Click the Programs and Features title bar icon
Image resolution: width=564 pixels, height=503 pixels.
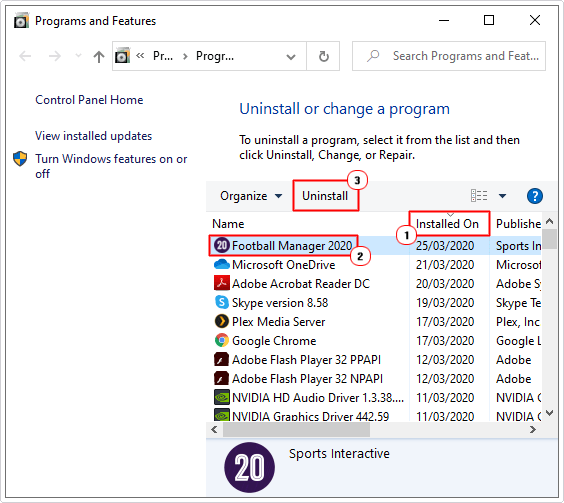pos(21,21)
